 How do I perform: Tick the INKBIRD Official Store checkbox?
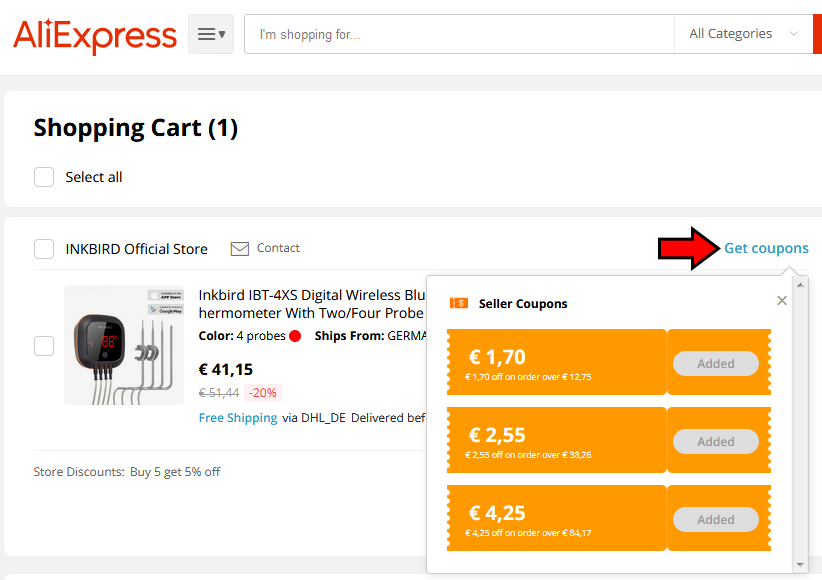[x=44, y=249]
